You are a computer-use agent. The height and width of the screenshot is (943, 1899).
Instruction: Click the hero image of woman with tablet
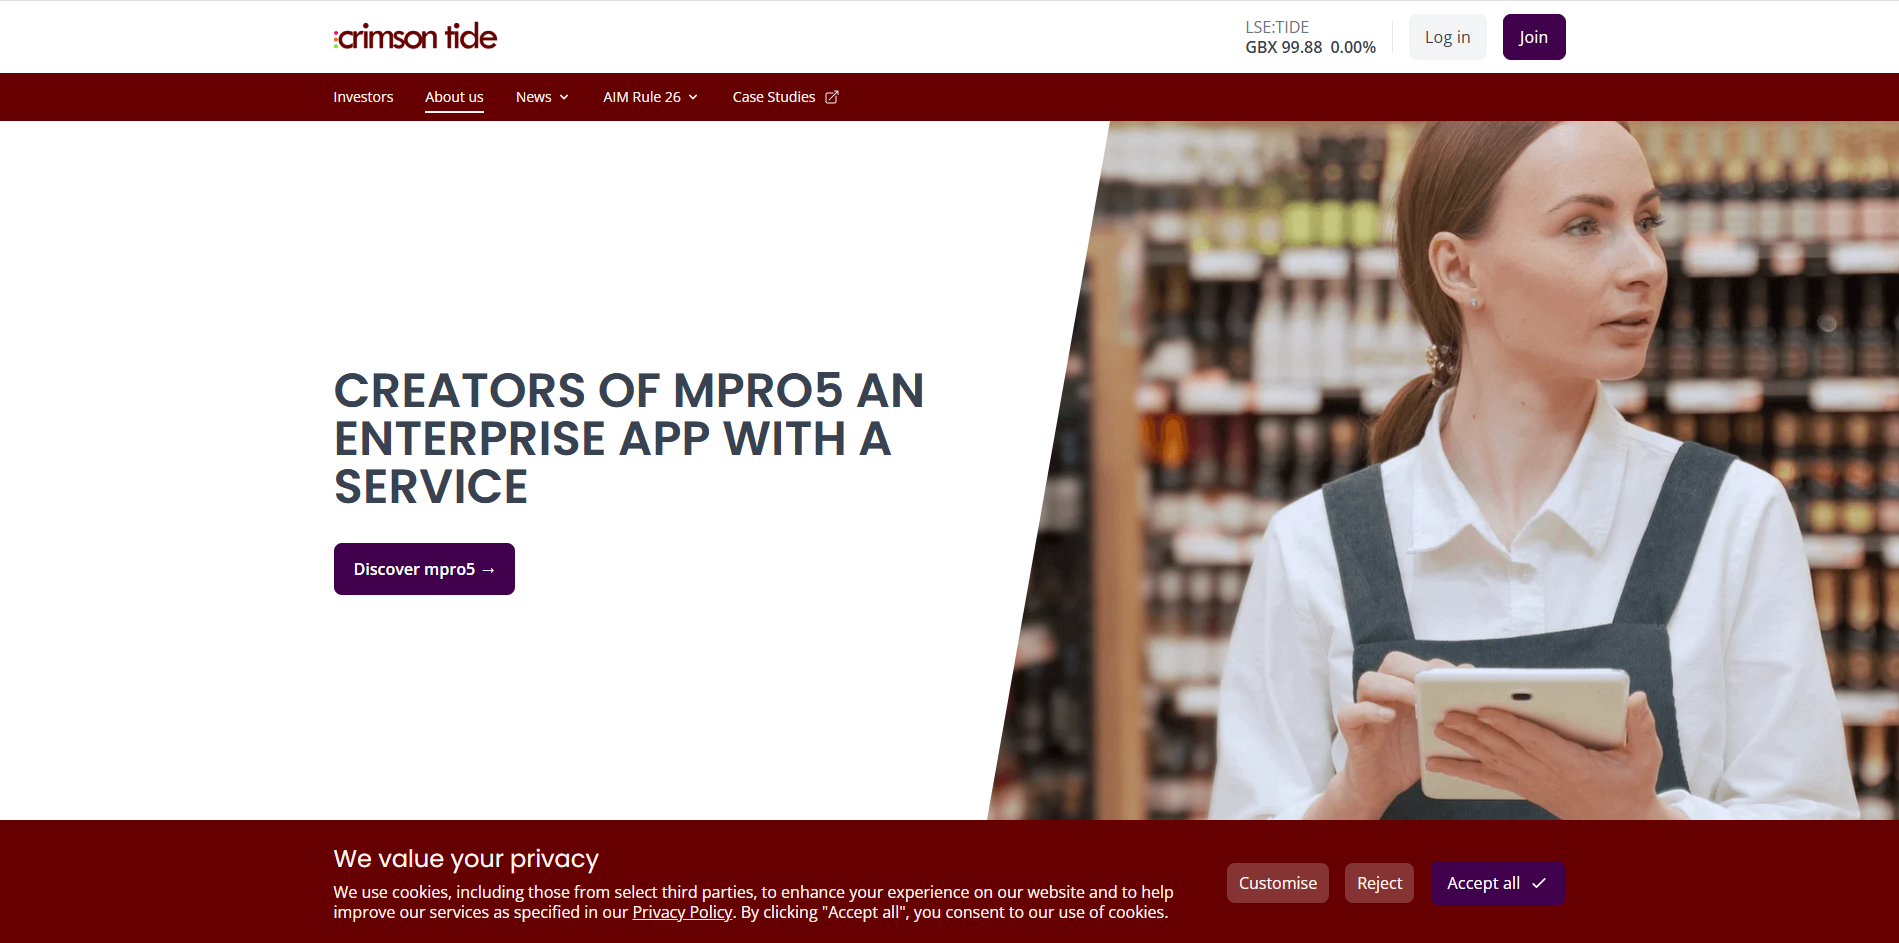[1450, 470]
